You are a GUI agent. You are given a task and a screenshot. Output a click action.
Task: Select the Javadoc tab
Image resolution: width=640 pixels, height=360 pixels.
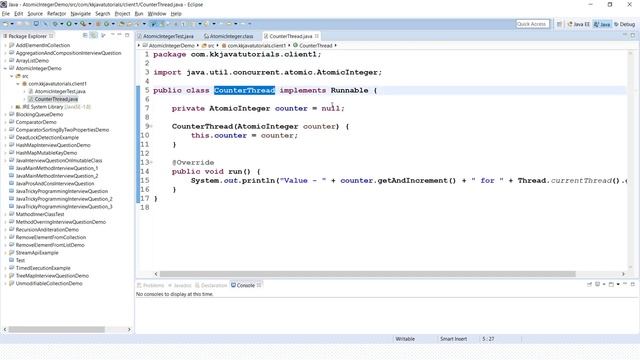click(x=180, y=285)
